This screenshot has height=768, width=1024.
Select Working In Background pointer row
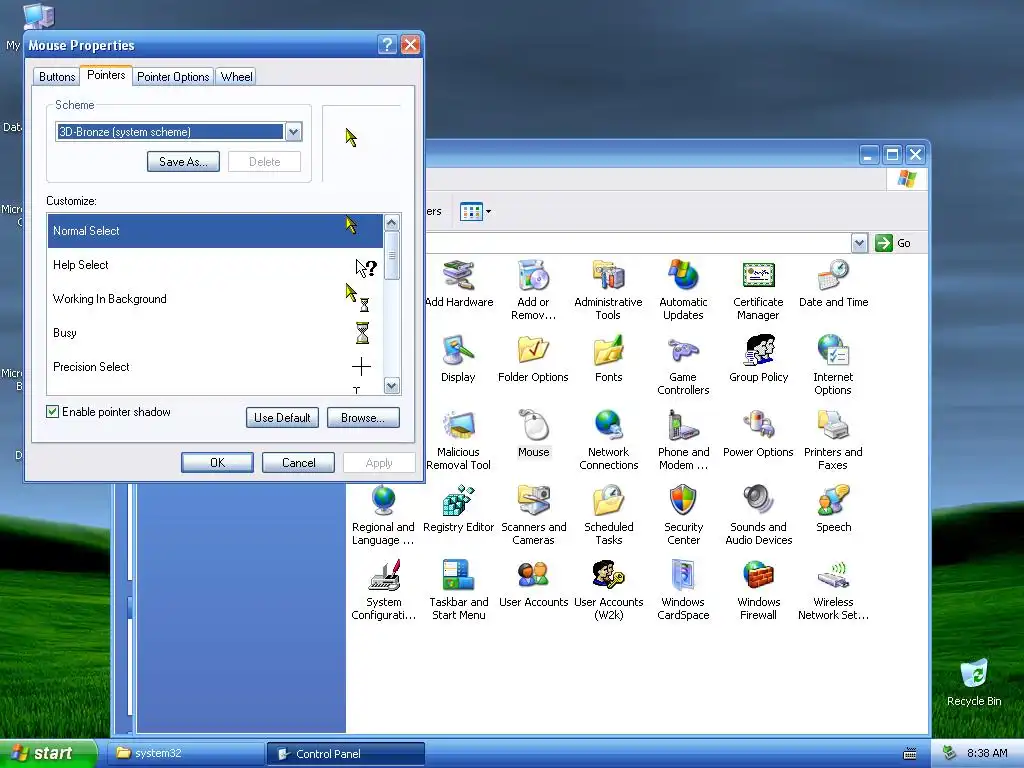click(215, 298)
